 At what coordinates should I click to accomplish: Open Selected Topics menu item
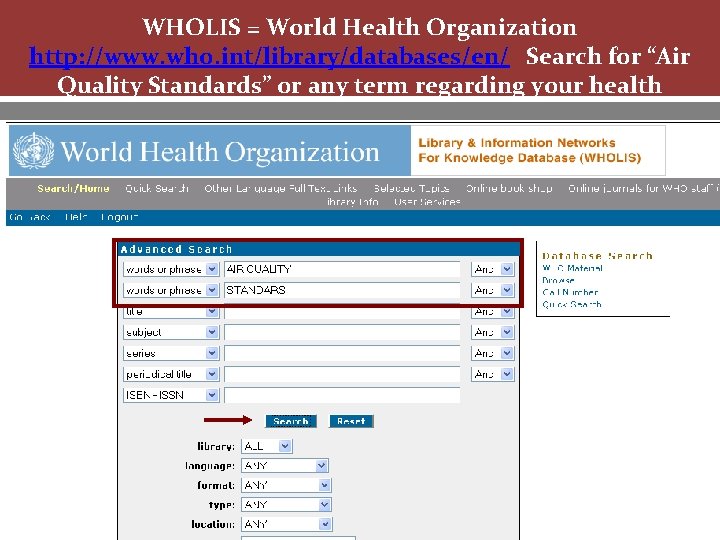pos(411,188)
